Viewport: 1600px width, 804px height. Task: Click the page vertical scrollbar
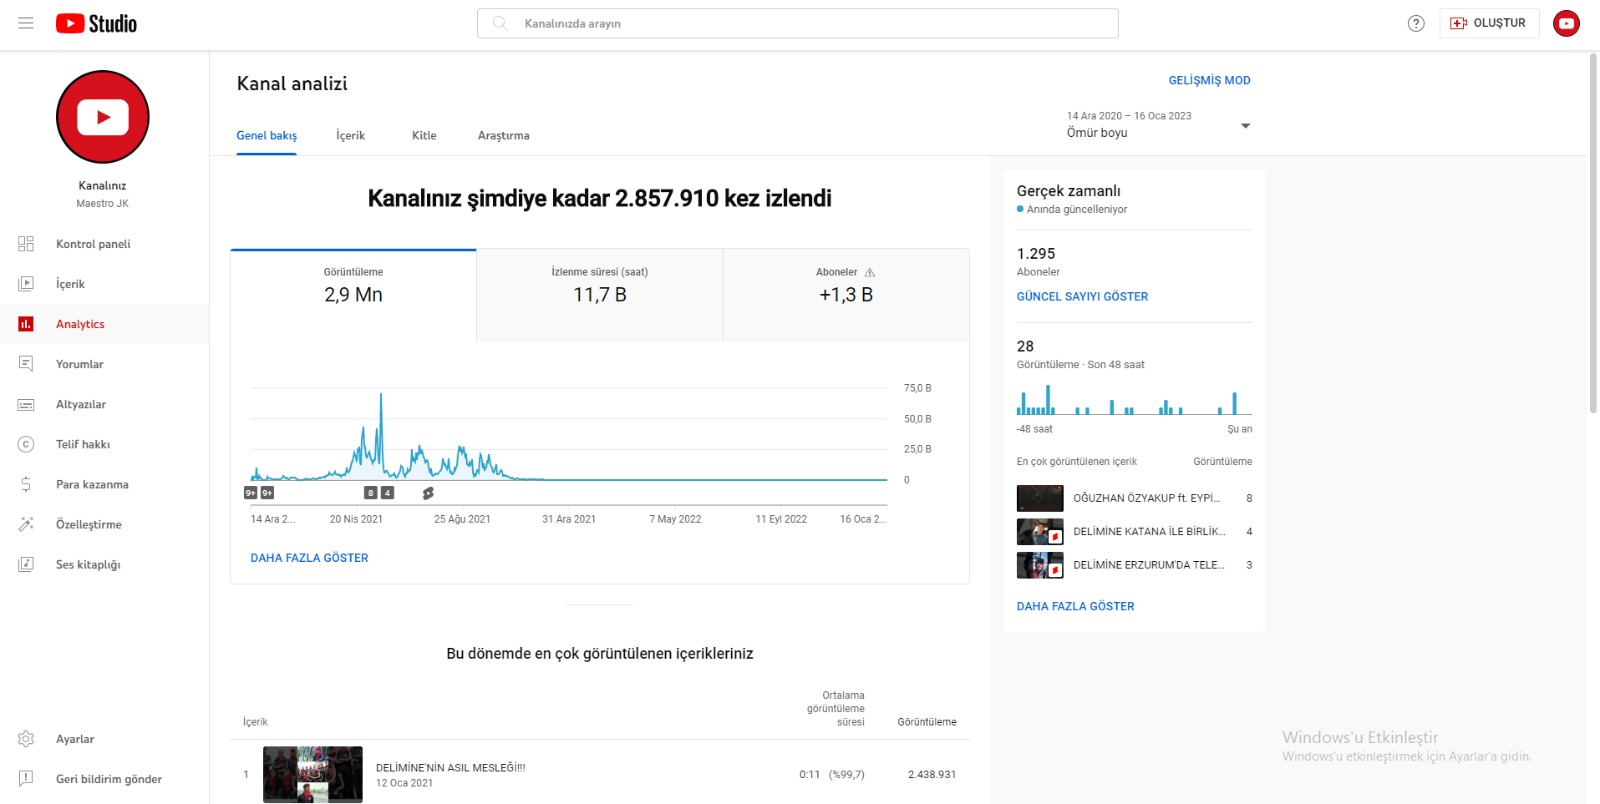[1593, 232]
